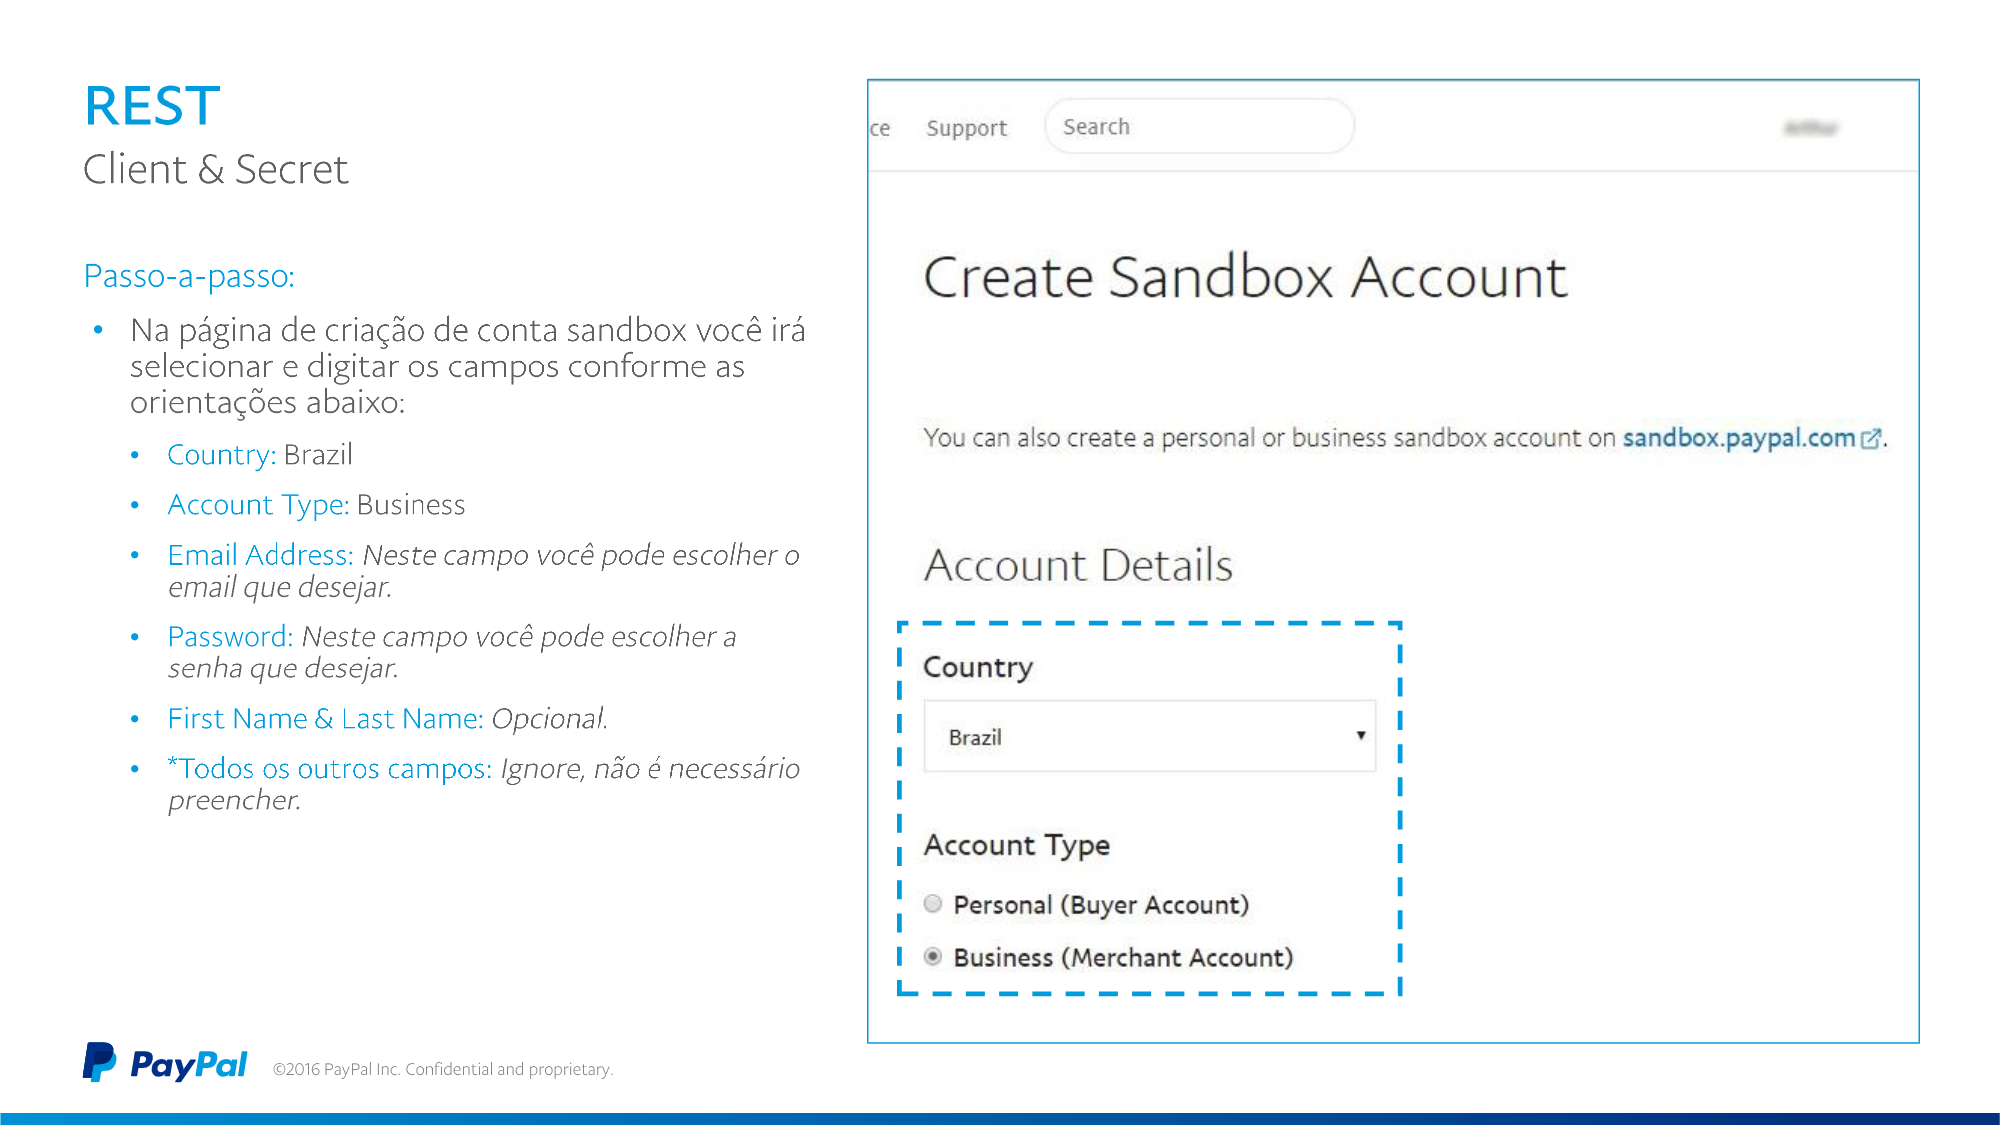Click the Password bullet label
The width and height of the screenshot is (2000, 1125).
(x=229, y=637)
